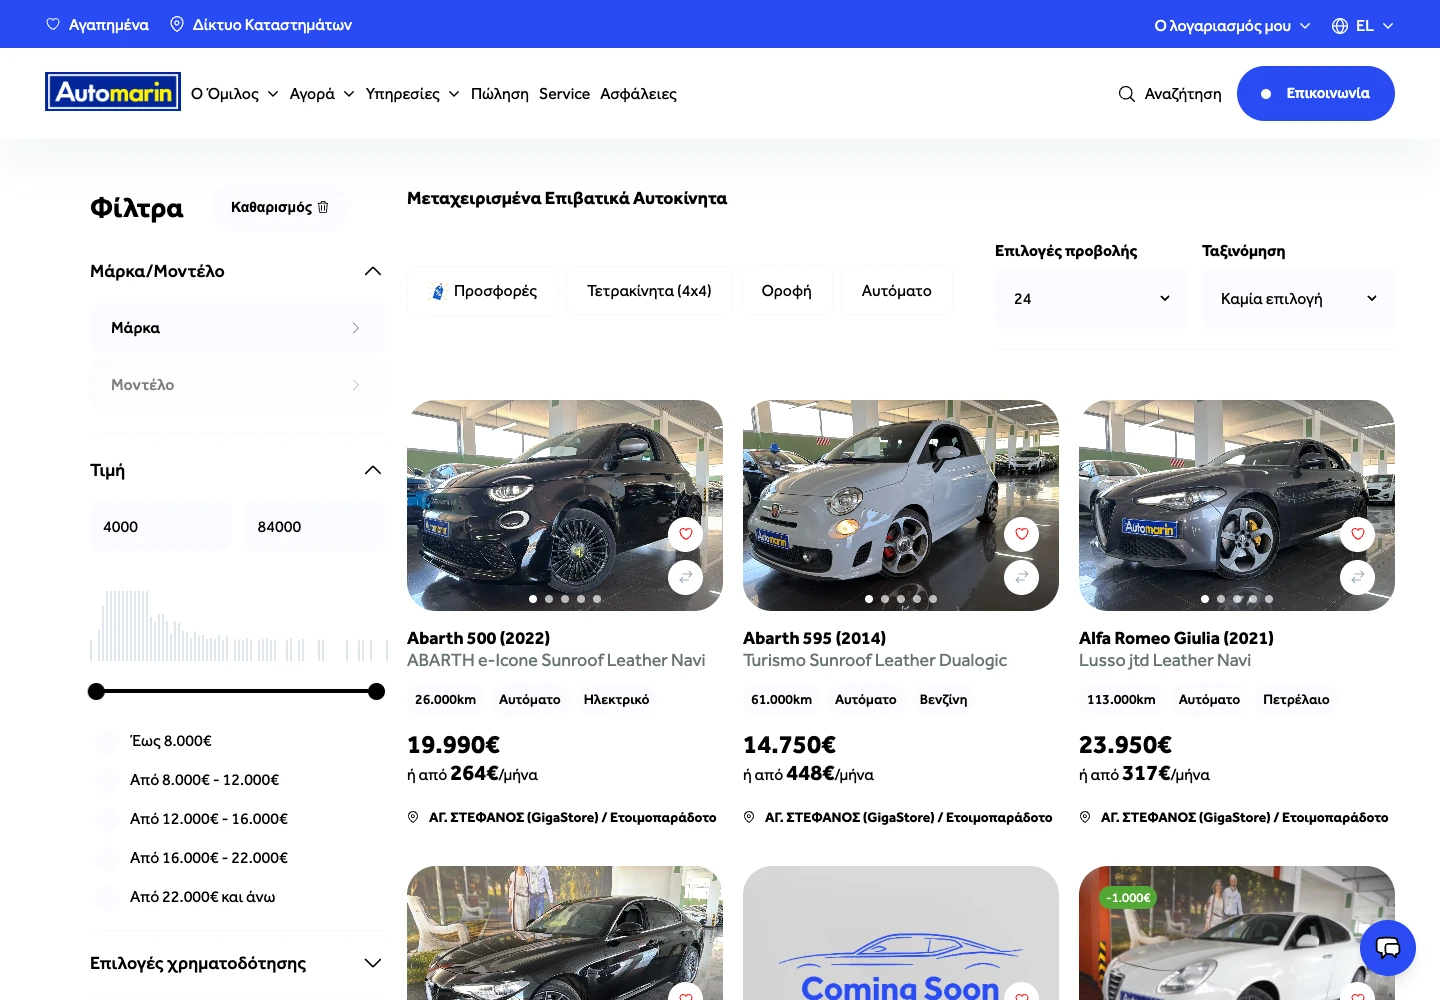This screenshot has width=1440, height=1000.
Task: Click the left price slider handle
Action: click(x=96, y=691)
